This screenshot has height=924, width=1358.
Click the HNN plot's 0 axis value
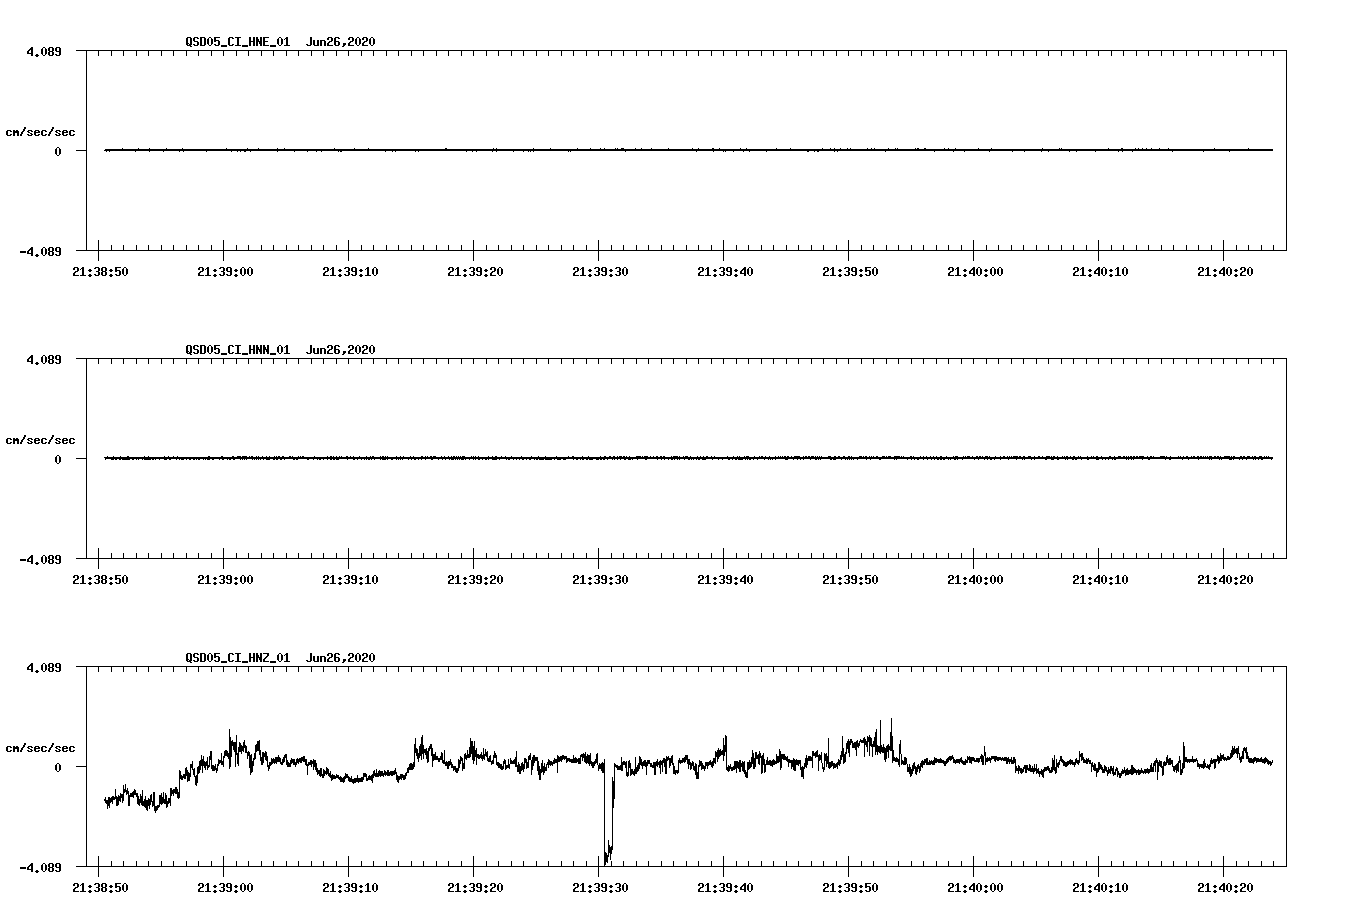coord(58,459)
